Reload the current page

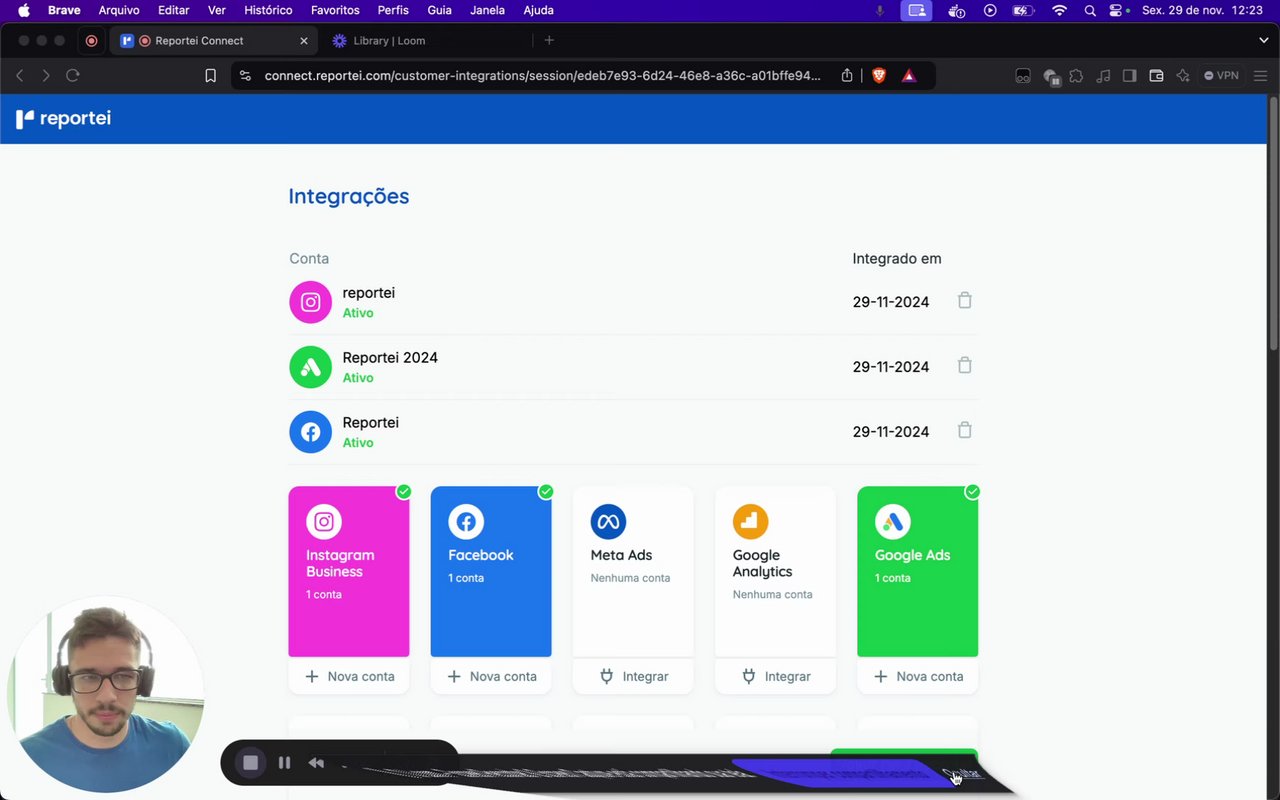point(72,75)
